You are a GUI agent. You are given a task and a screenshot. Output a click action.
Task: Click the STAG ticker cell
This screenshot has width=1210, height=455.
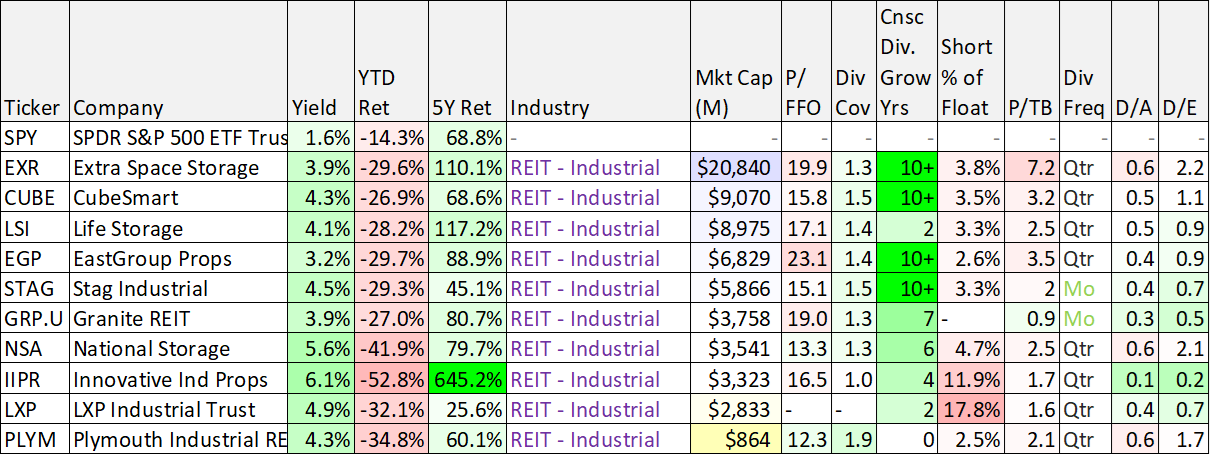click(x=35, y=288)
